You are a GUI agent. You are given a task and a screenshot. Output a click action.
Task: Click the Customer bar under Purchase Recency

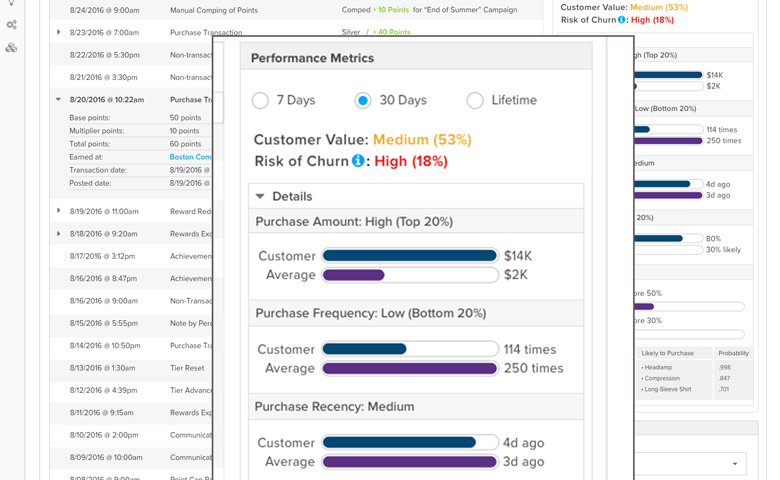[x=410, y=443]
